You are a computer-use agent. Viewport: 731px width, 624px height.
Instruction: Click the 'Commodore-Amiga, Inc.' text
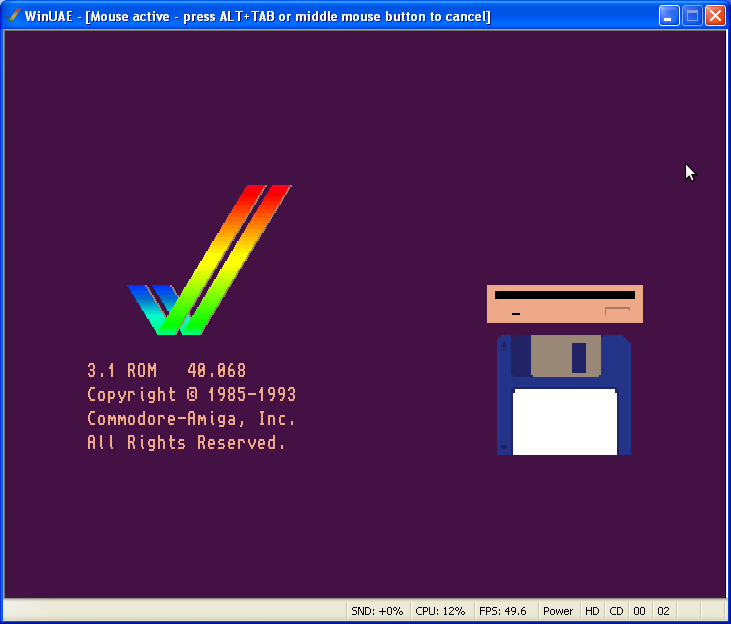[x=191, y=418]
